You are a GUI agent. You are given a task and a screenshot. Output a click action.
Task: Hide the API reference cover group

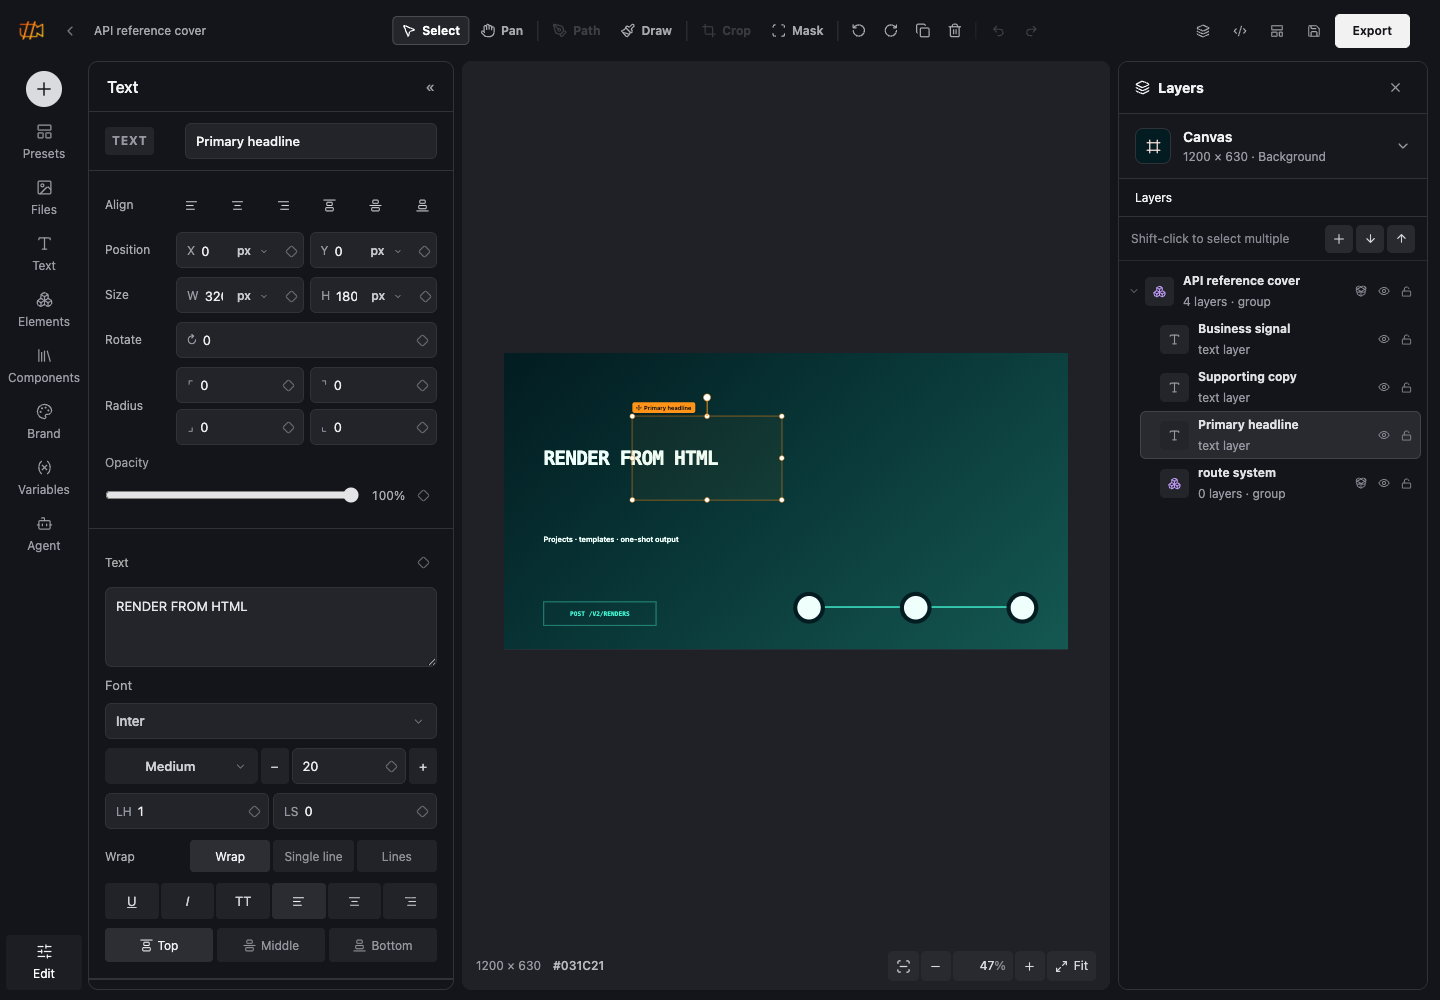click(1384, 291)
